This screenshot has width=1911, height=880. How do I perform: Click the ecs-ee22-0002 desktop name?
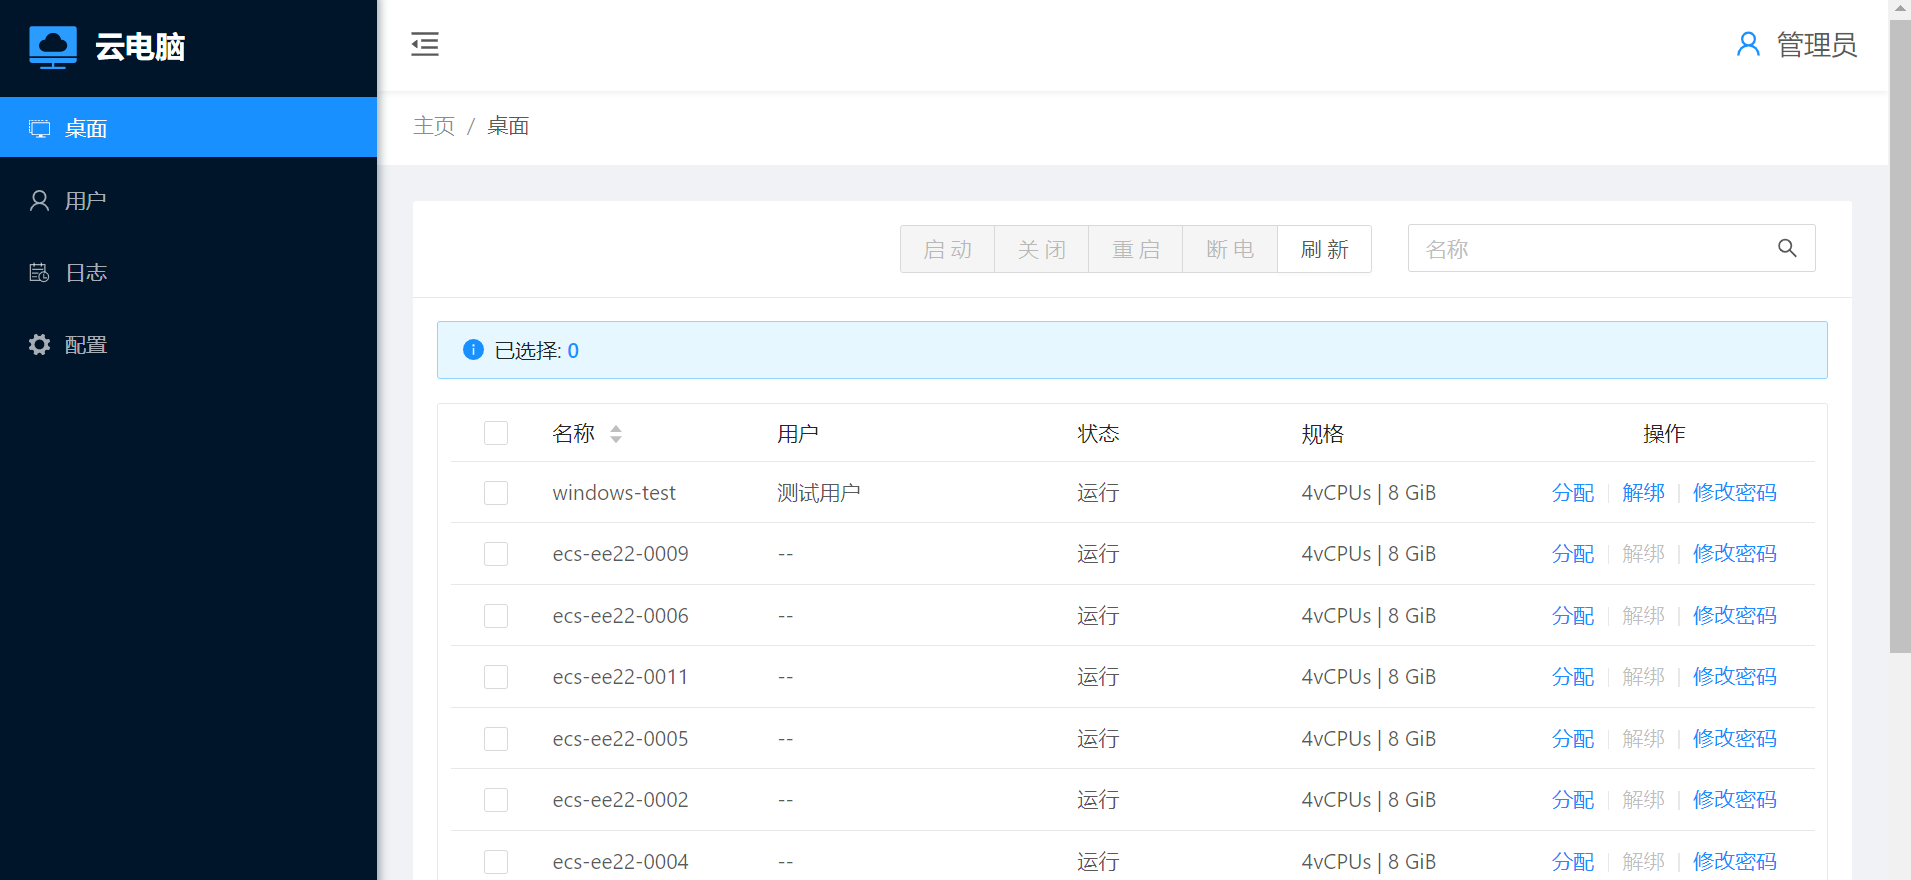pyautogui.click(x=620, y=800)
